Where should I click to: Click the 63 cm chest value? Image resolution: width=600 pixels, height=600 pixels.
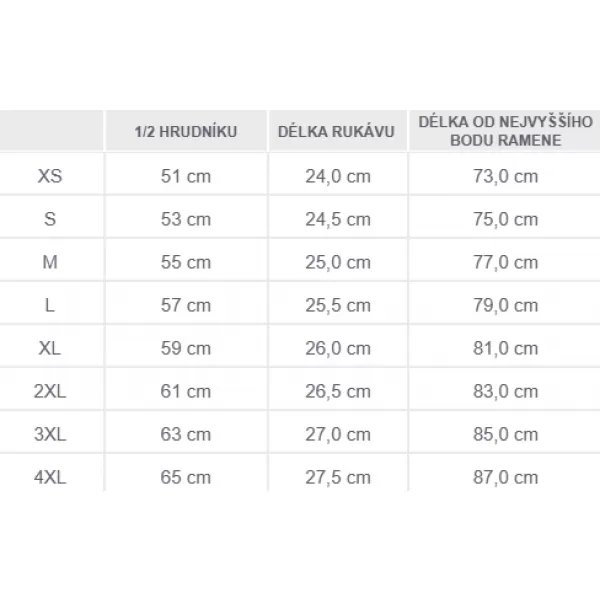[x=186, y=434]
